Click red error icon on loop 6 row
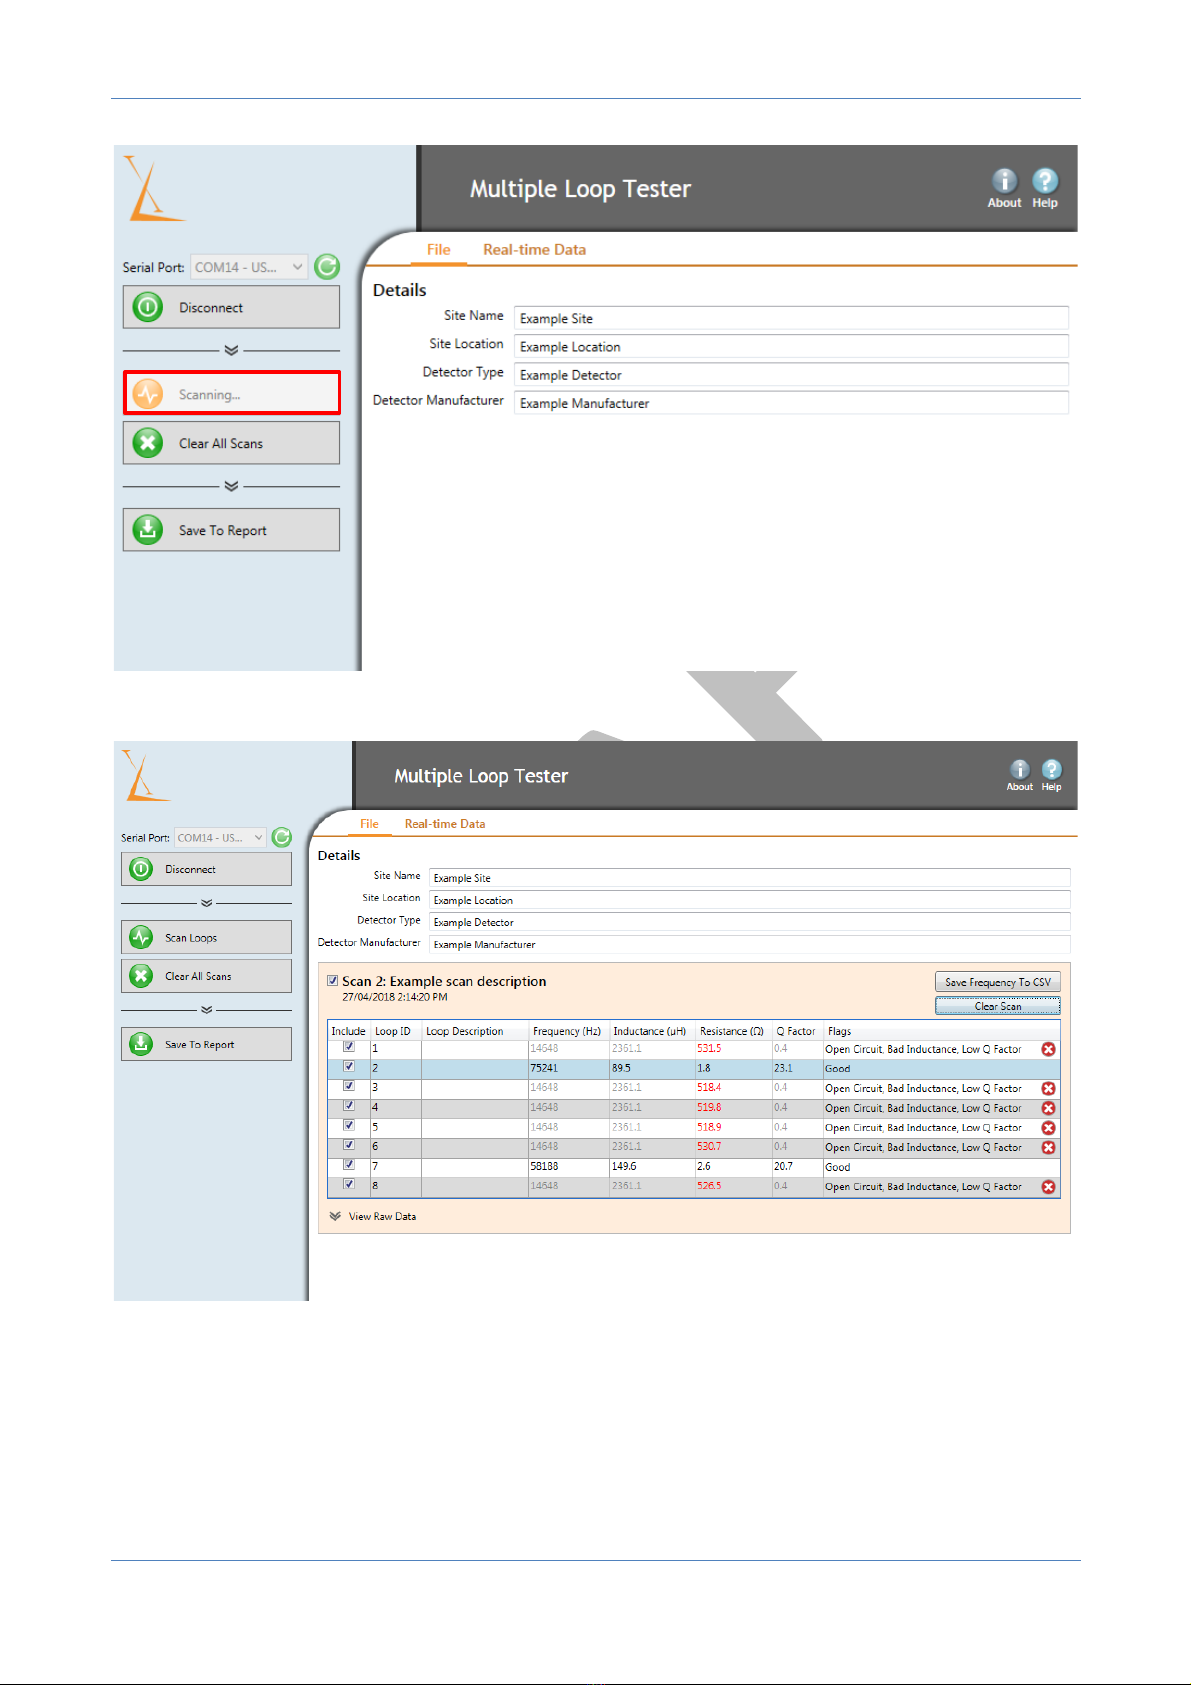Image resolution: width=1191 pixels, height=1685 pixels. pos(1048,1147)
